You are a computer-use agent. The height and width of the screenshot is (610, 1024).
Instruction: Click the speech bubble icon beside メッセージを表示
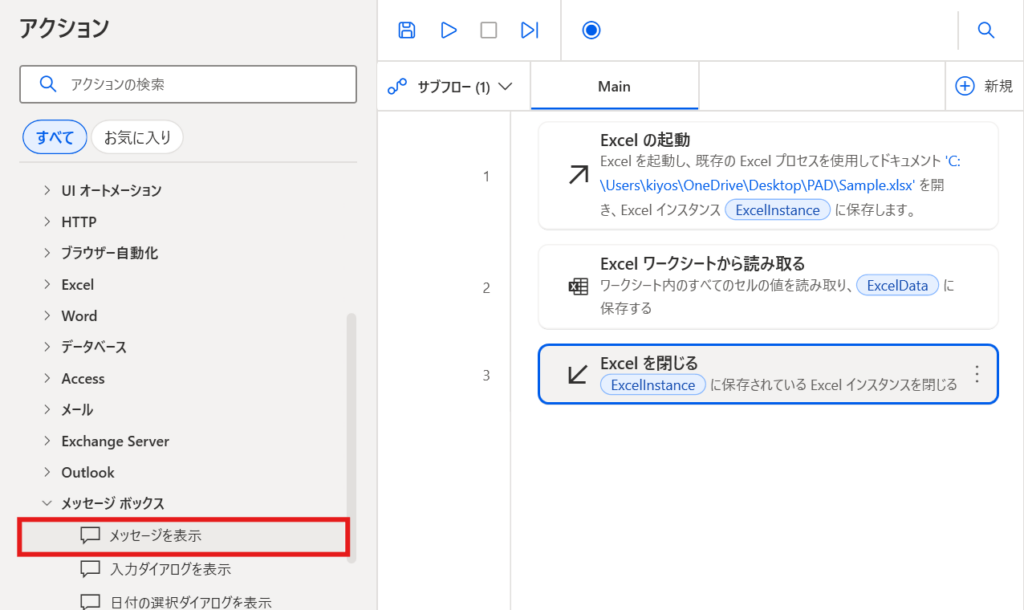click(x=90, y=536)
